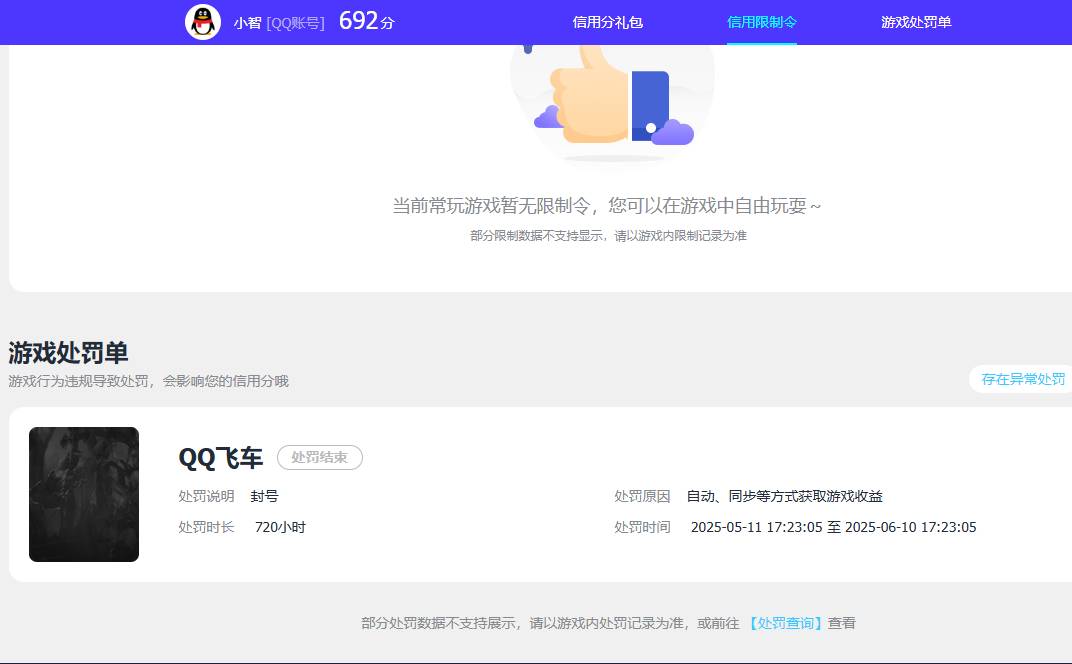Open the 【处罚查询】 penalty lookup link
The height and width of the screenshot is (664, 1072).
pos(785,622)
